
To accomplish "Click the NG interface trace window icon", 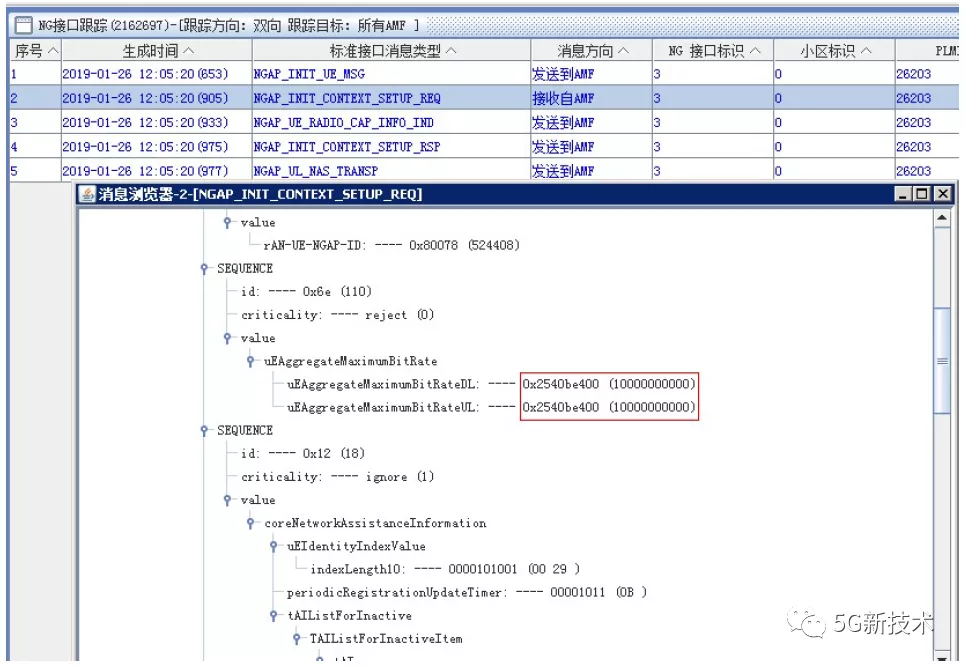I will point(23,25).
